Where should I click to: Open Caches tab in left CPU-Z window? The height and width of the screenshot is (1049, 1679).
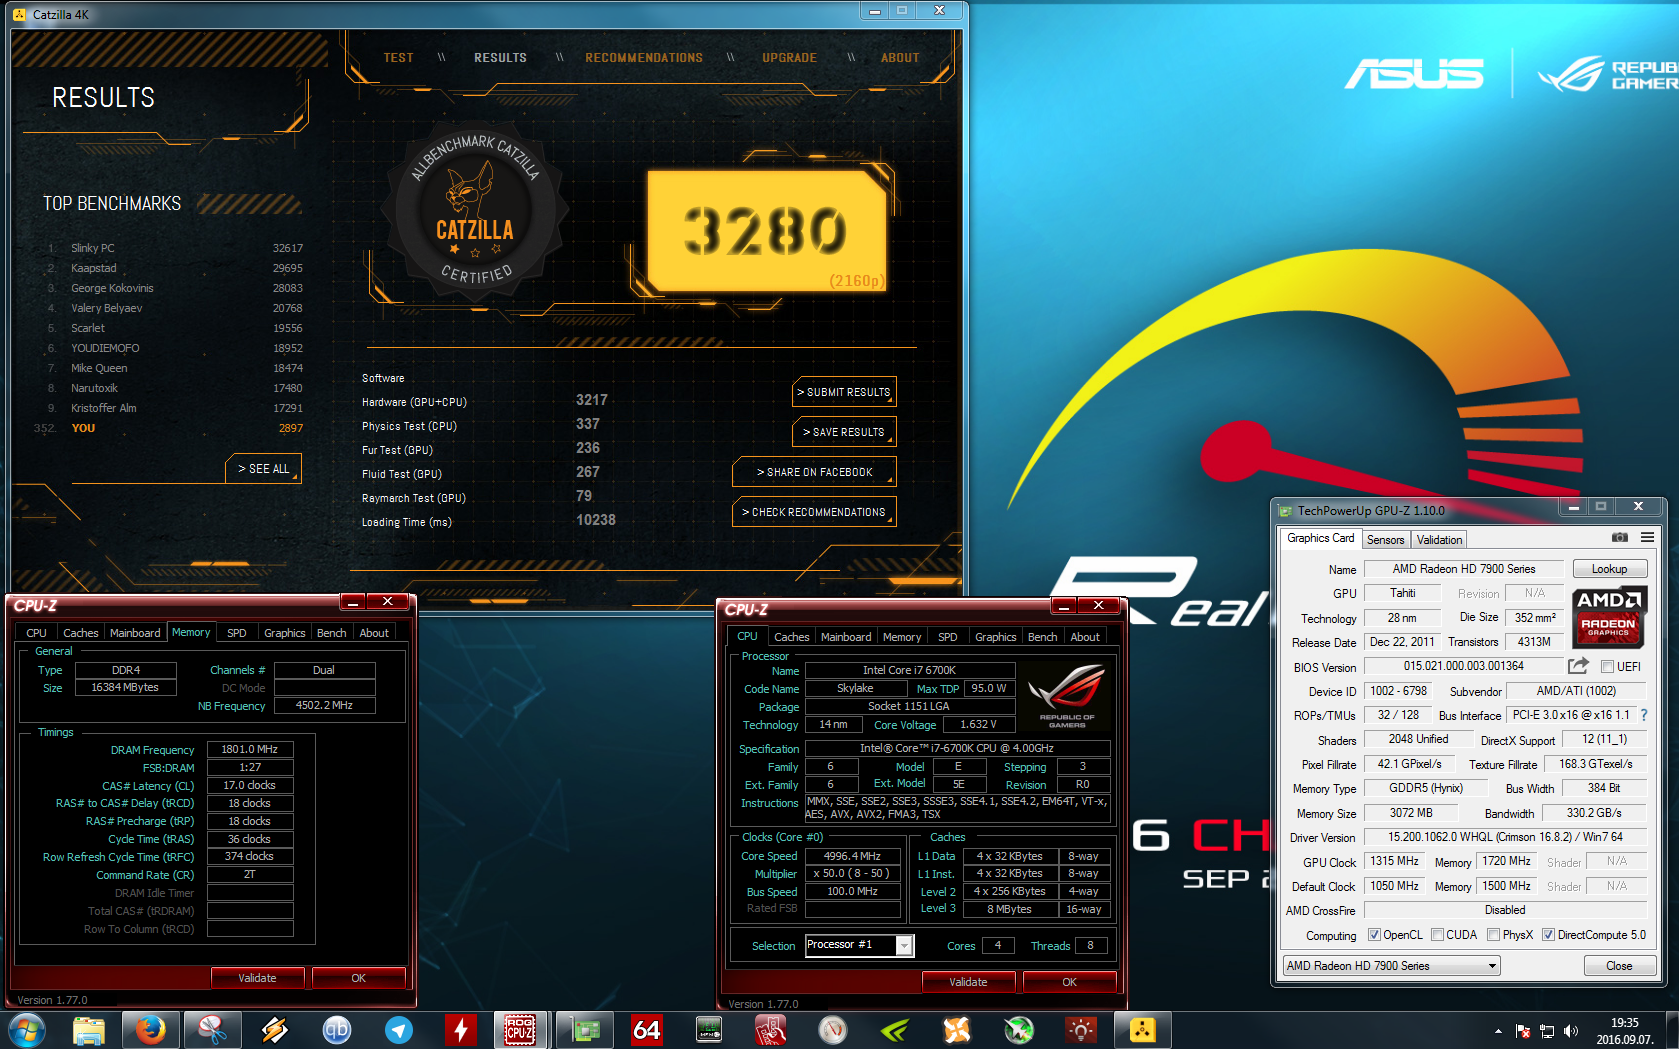pyautogui.click(x=80, y=633)
